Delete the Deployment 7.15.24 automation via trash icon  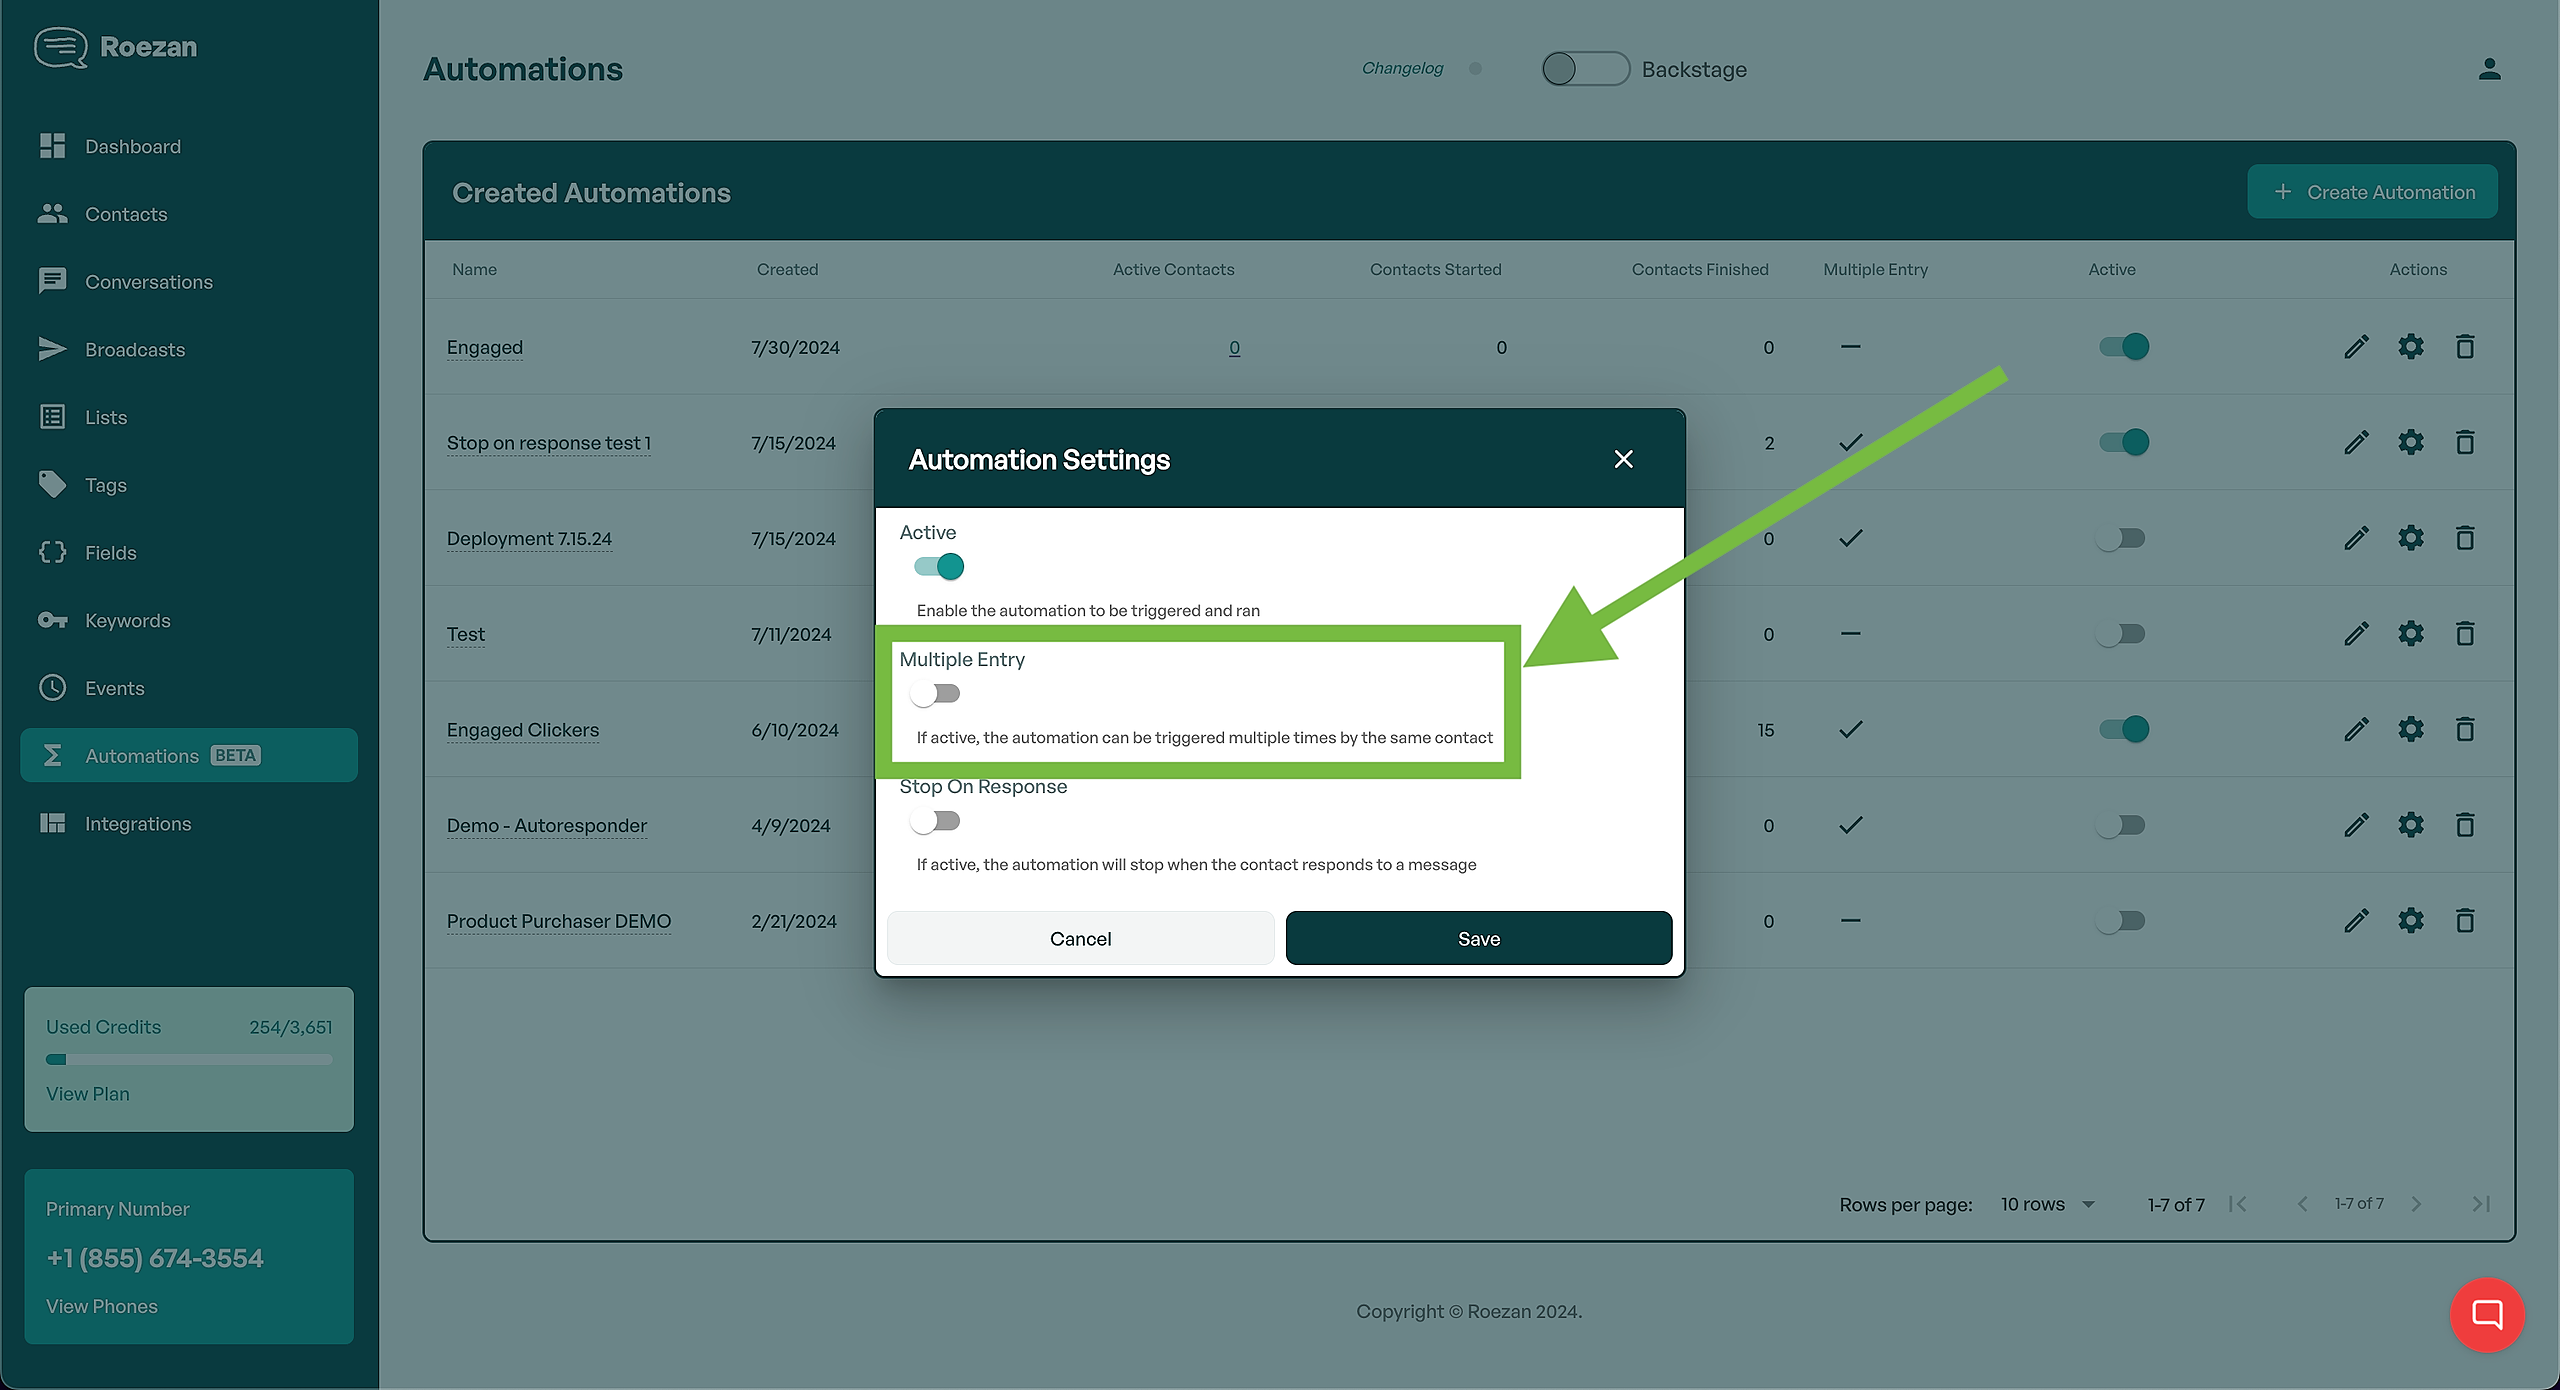coord(2464,538)
